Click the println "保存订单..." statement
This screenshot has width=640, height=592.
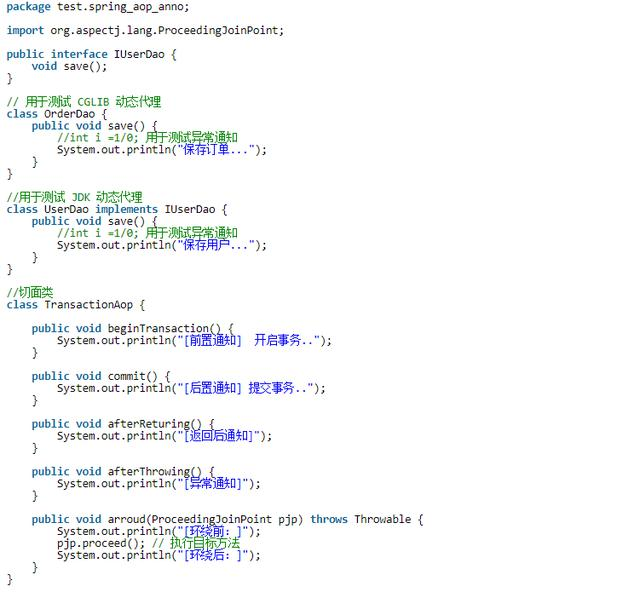pyautogui.click(x=162, y=150)
